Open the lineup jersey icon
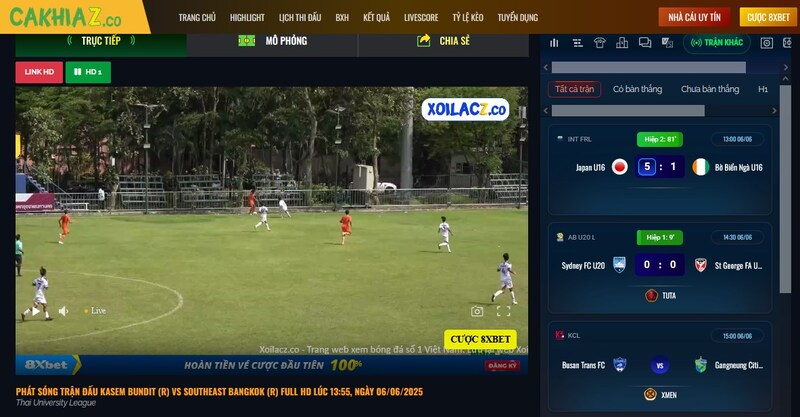Image resolution: width=800 pixels, height=417 pixels. [x=599, y=43]
